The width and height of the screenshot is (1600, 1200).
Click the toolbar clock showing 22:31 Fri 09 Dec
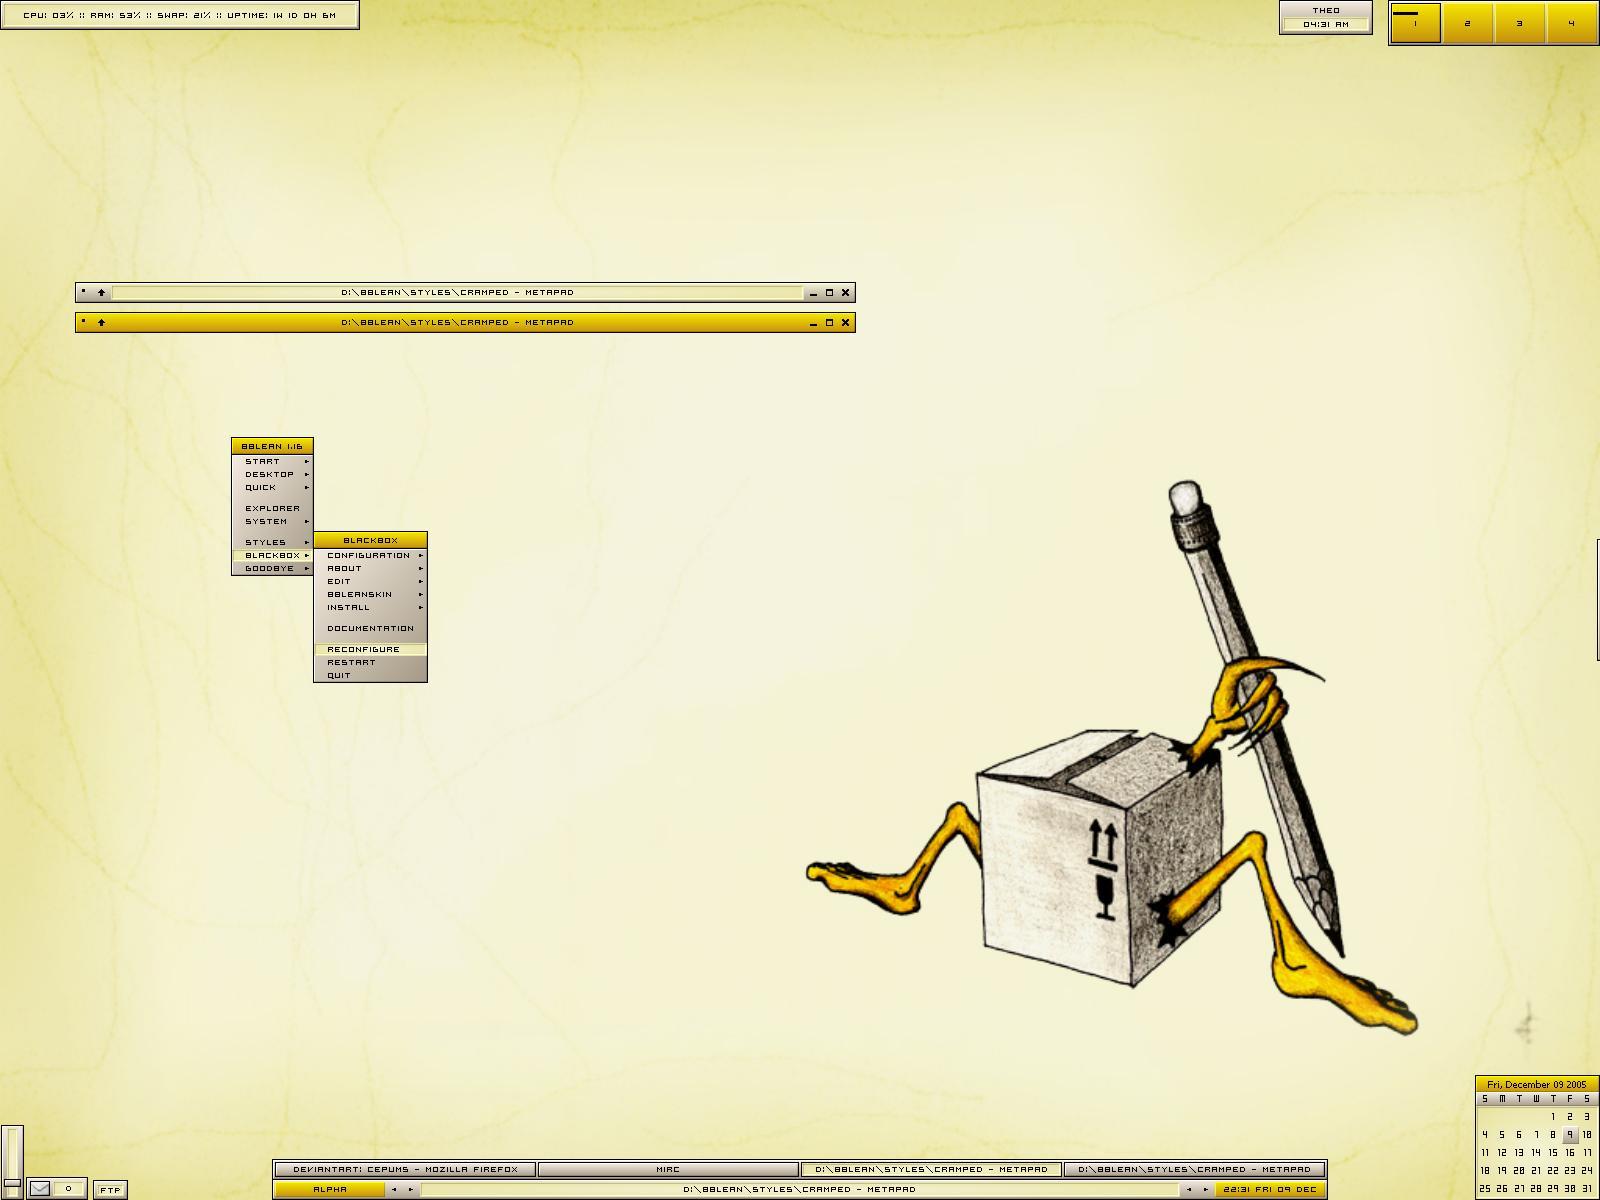pos(1270,1190)
